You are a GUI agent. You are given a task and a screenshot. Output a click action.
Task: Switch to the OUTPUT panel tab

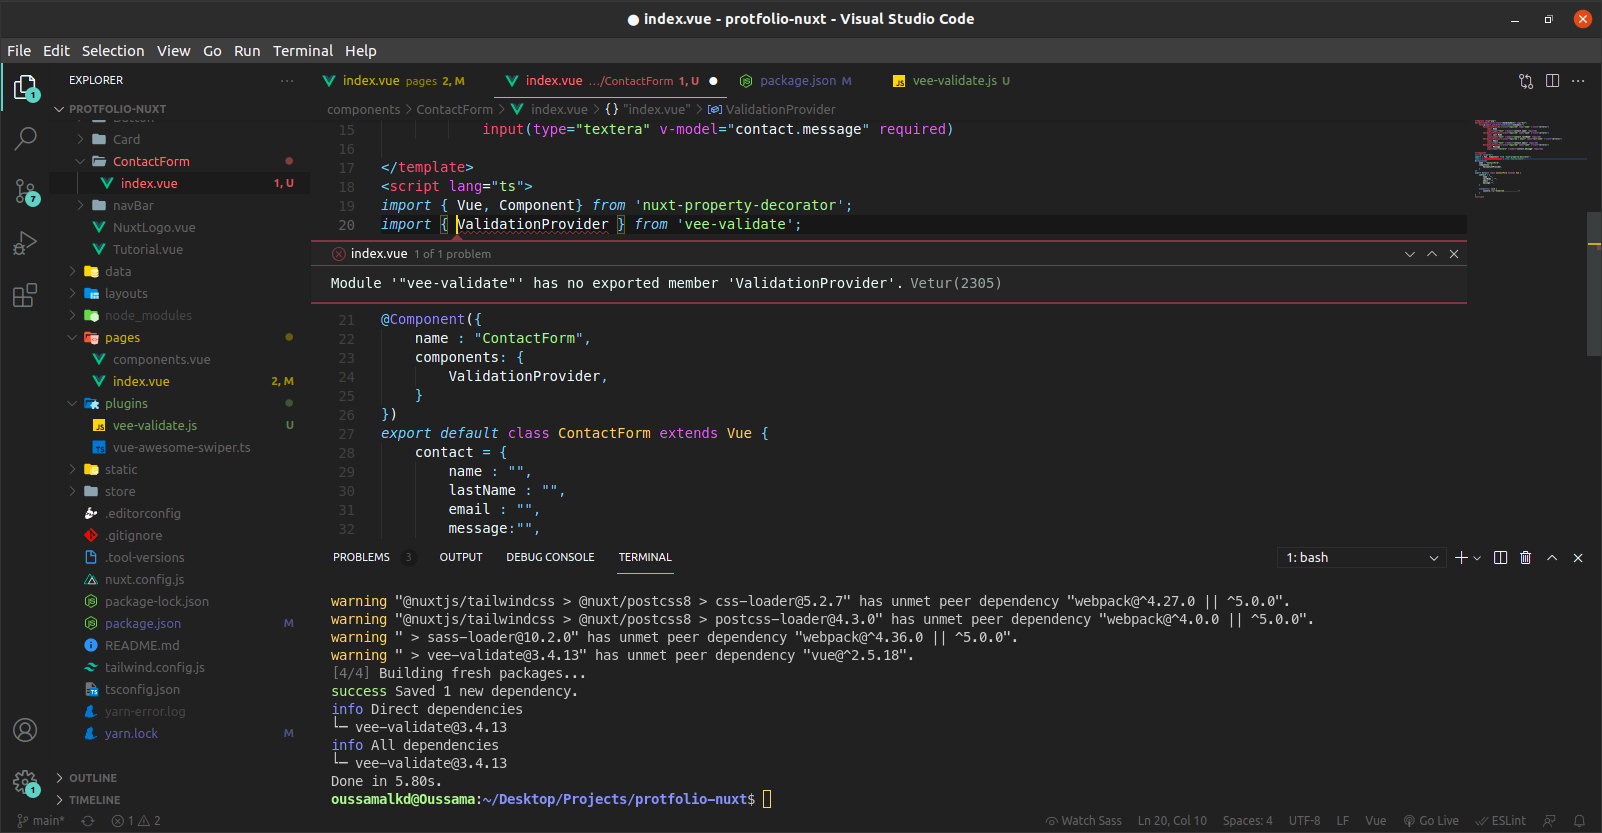[x=461, y=558]
